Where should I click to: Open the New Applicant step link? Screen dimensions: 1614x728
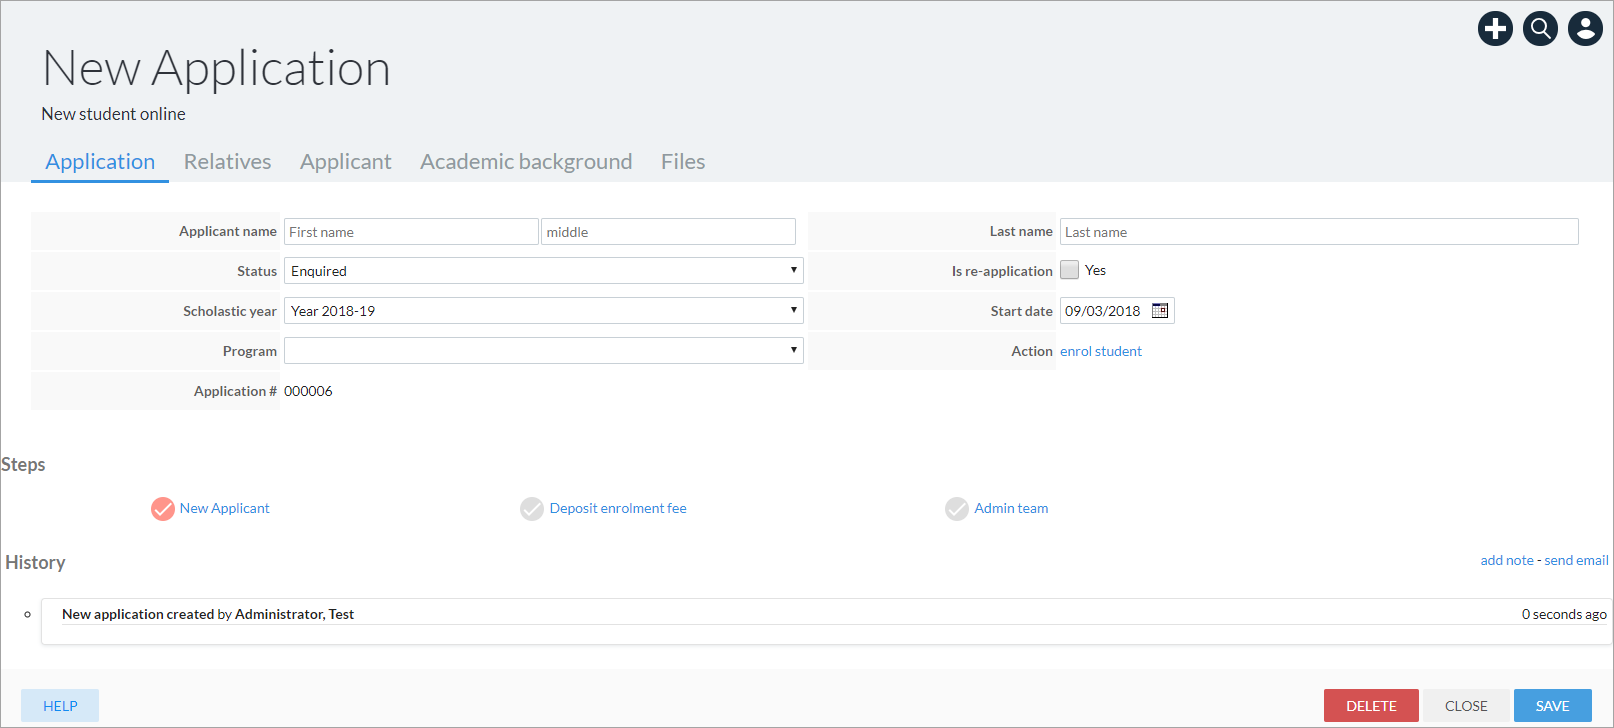point(225,508)
